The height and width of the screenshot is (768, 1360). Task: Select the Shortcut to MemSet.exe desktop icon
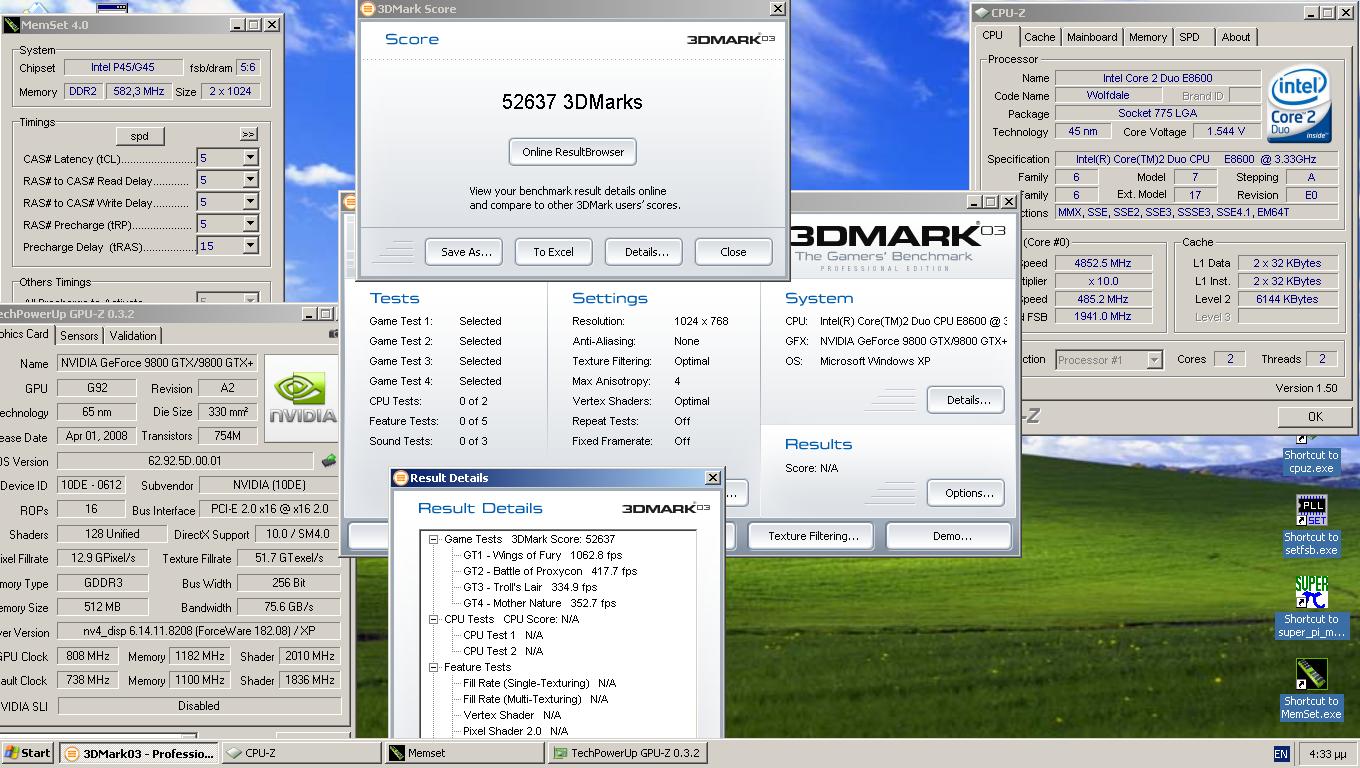click(x=1311, y=690)
